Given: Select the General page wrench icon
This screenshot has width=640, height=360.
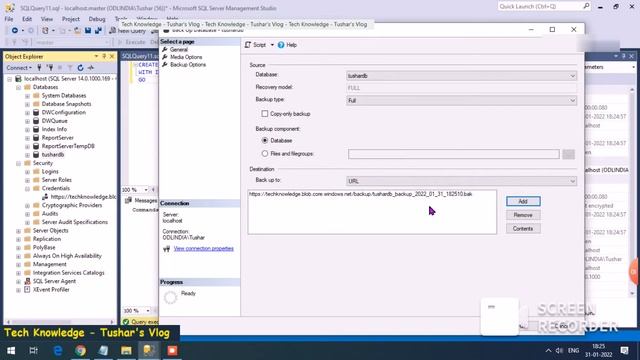Looking at the screenshot, I should pos(165,49).
